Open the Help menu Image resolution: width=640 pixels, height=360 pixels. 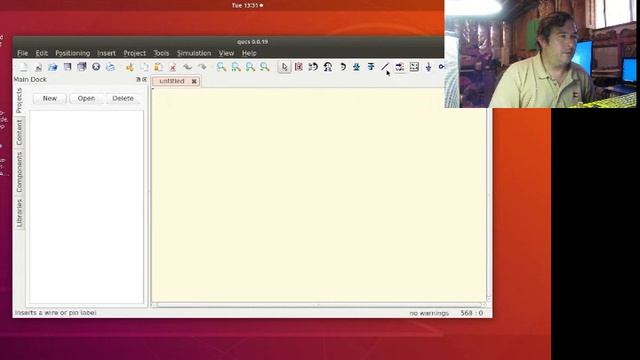[249, 53]
